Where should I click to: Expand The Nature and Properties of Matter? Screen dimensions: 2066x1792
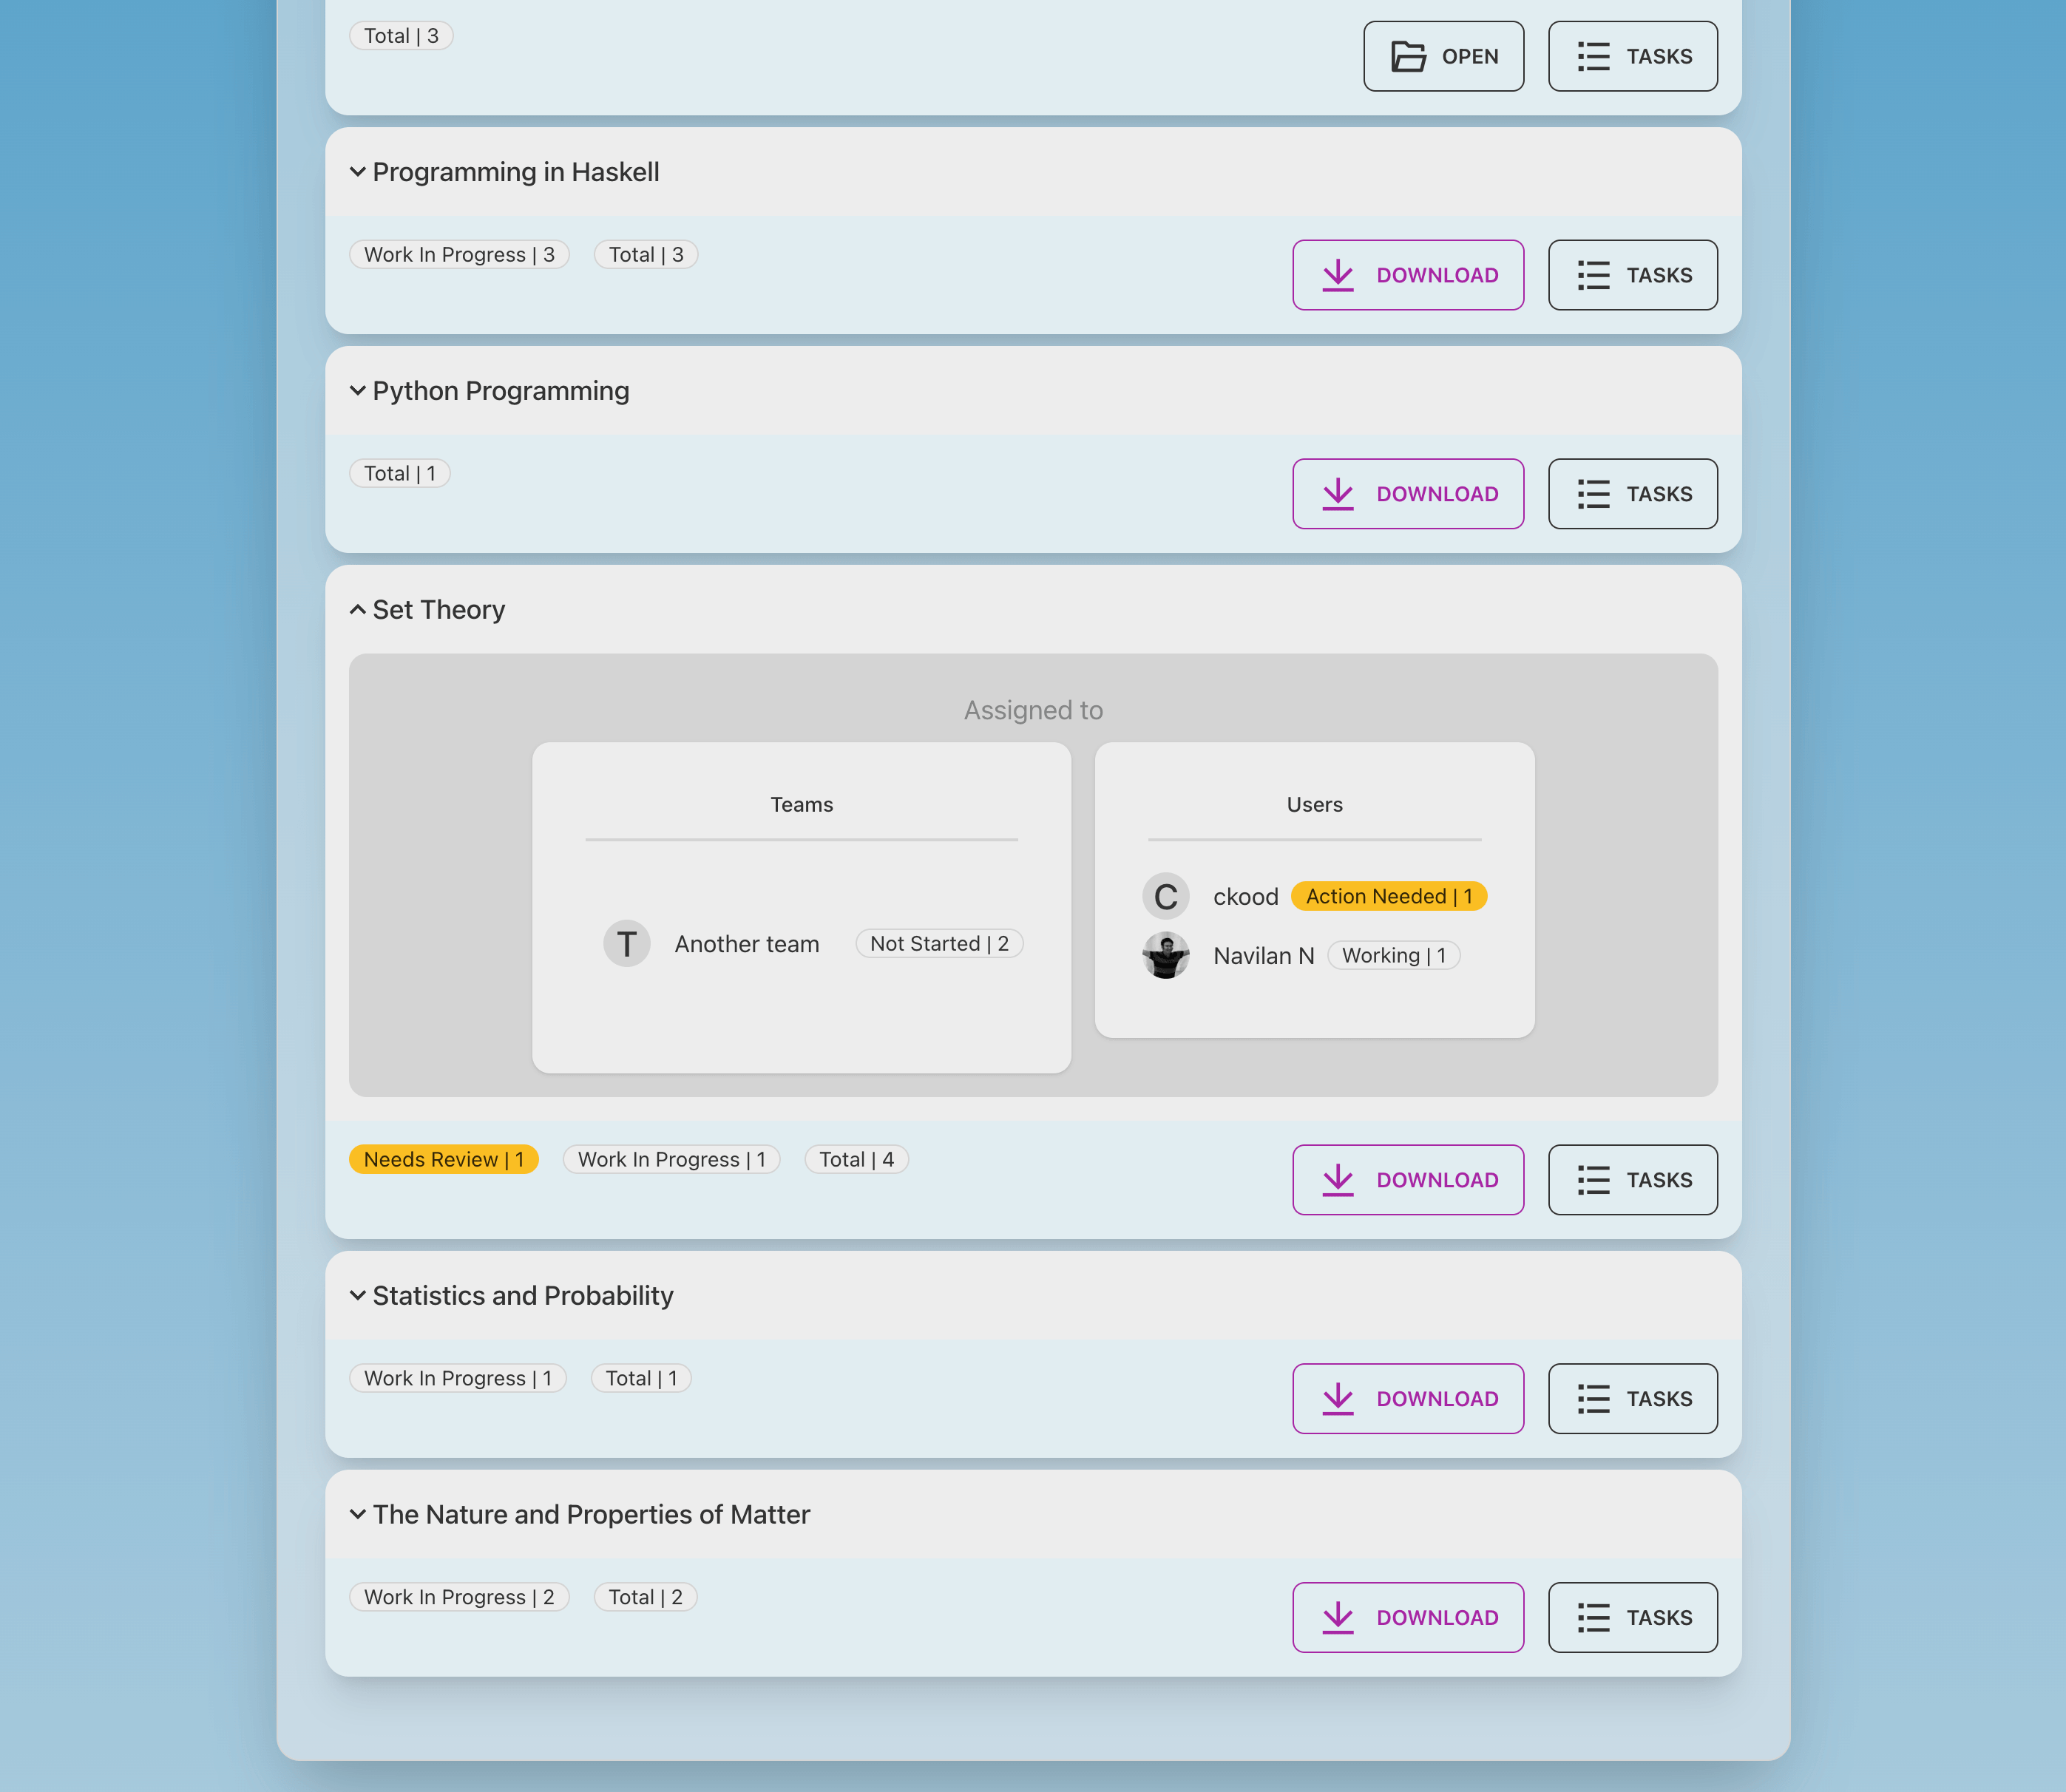pyautogui.click(x=357, y=1515)
